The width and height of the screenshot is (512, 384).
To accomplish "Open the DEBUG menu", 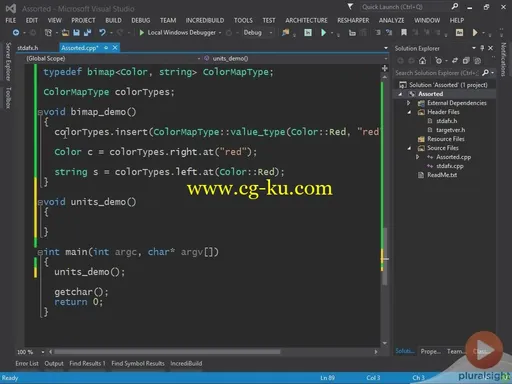I will [141, 20].
